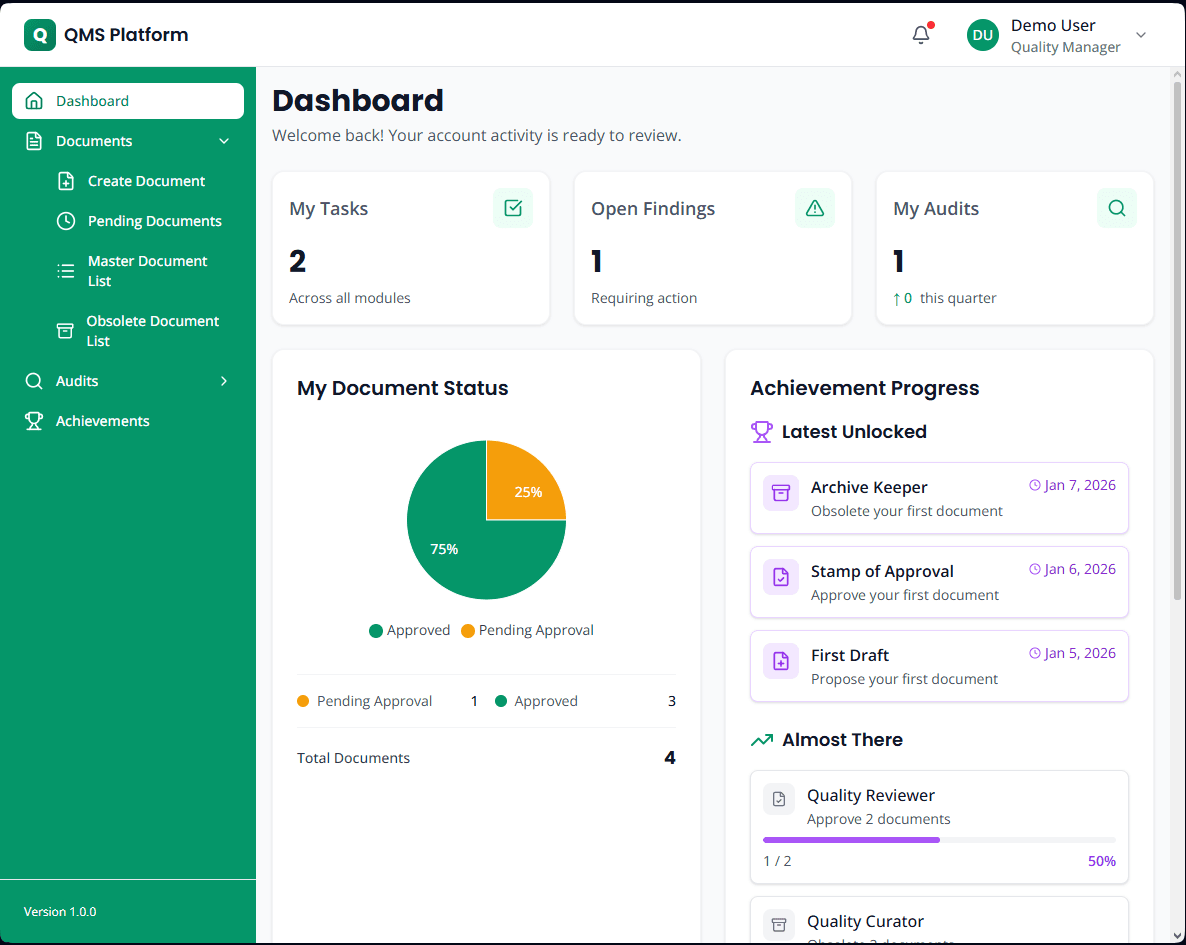Toggle the Pending Approval chart legend item
Image resolution: width=1186 pixels, height=945 pixels.
point(527,630)
